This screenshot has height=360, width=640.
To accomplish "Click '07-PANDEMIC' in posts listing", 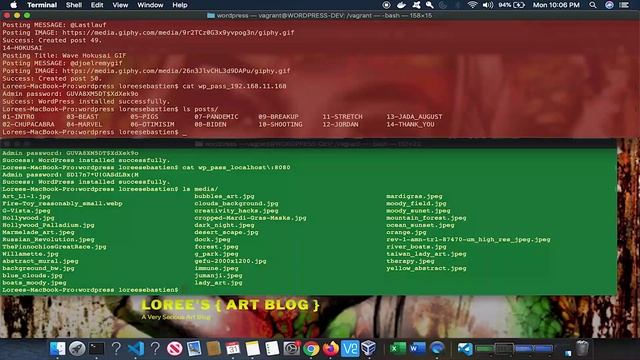I will click(216, 117).
